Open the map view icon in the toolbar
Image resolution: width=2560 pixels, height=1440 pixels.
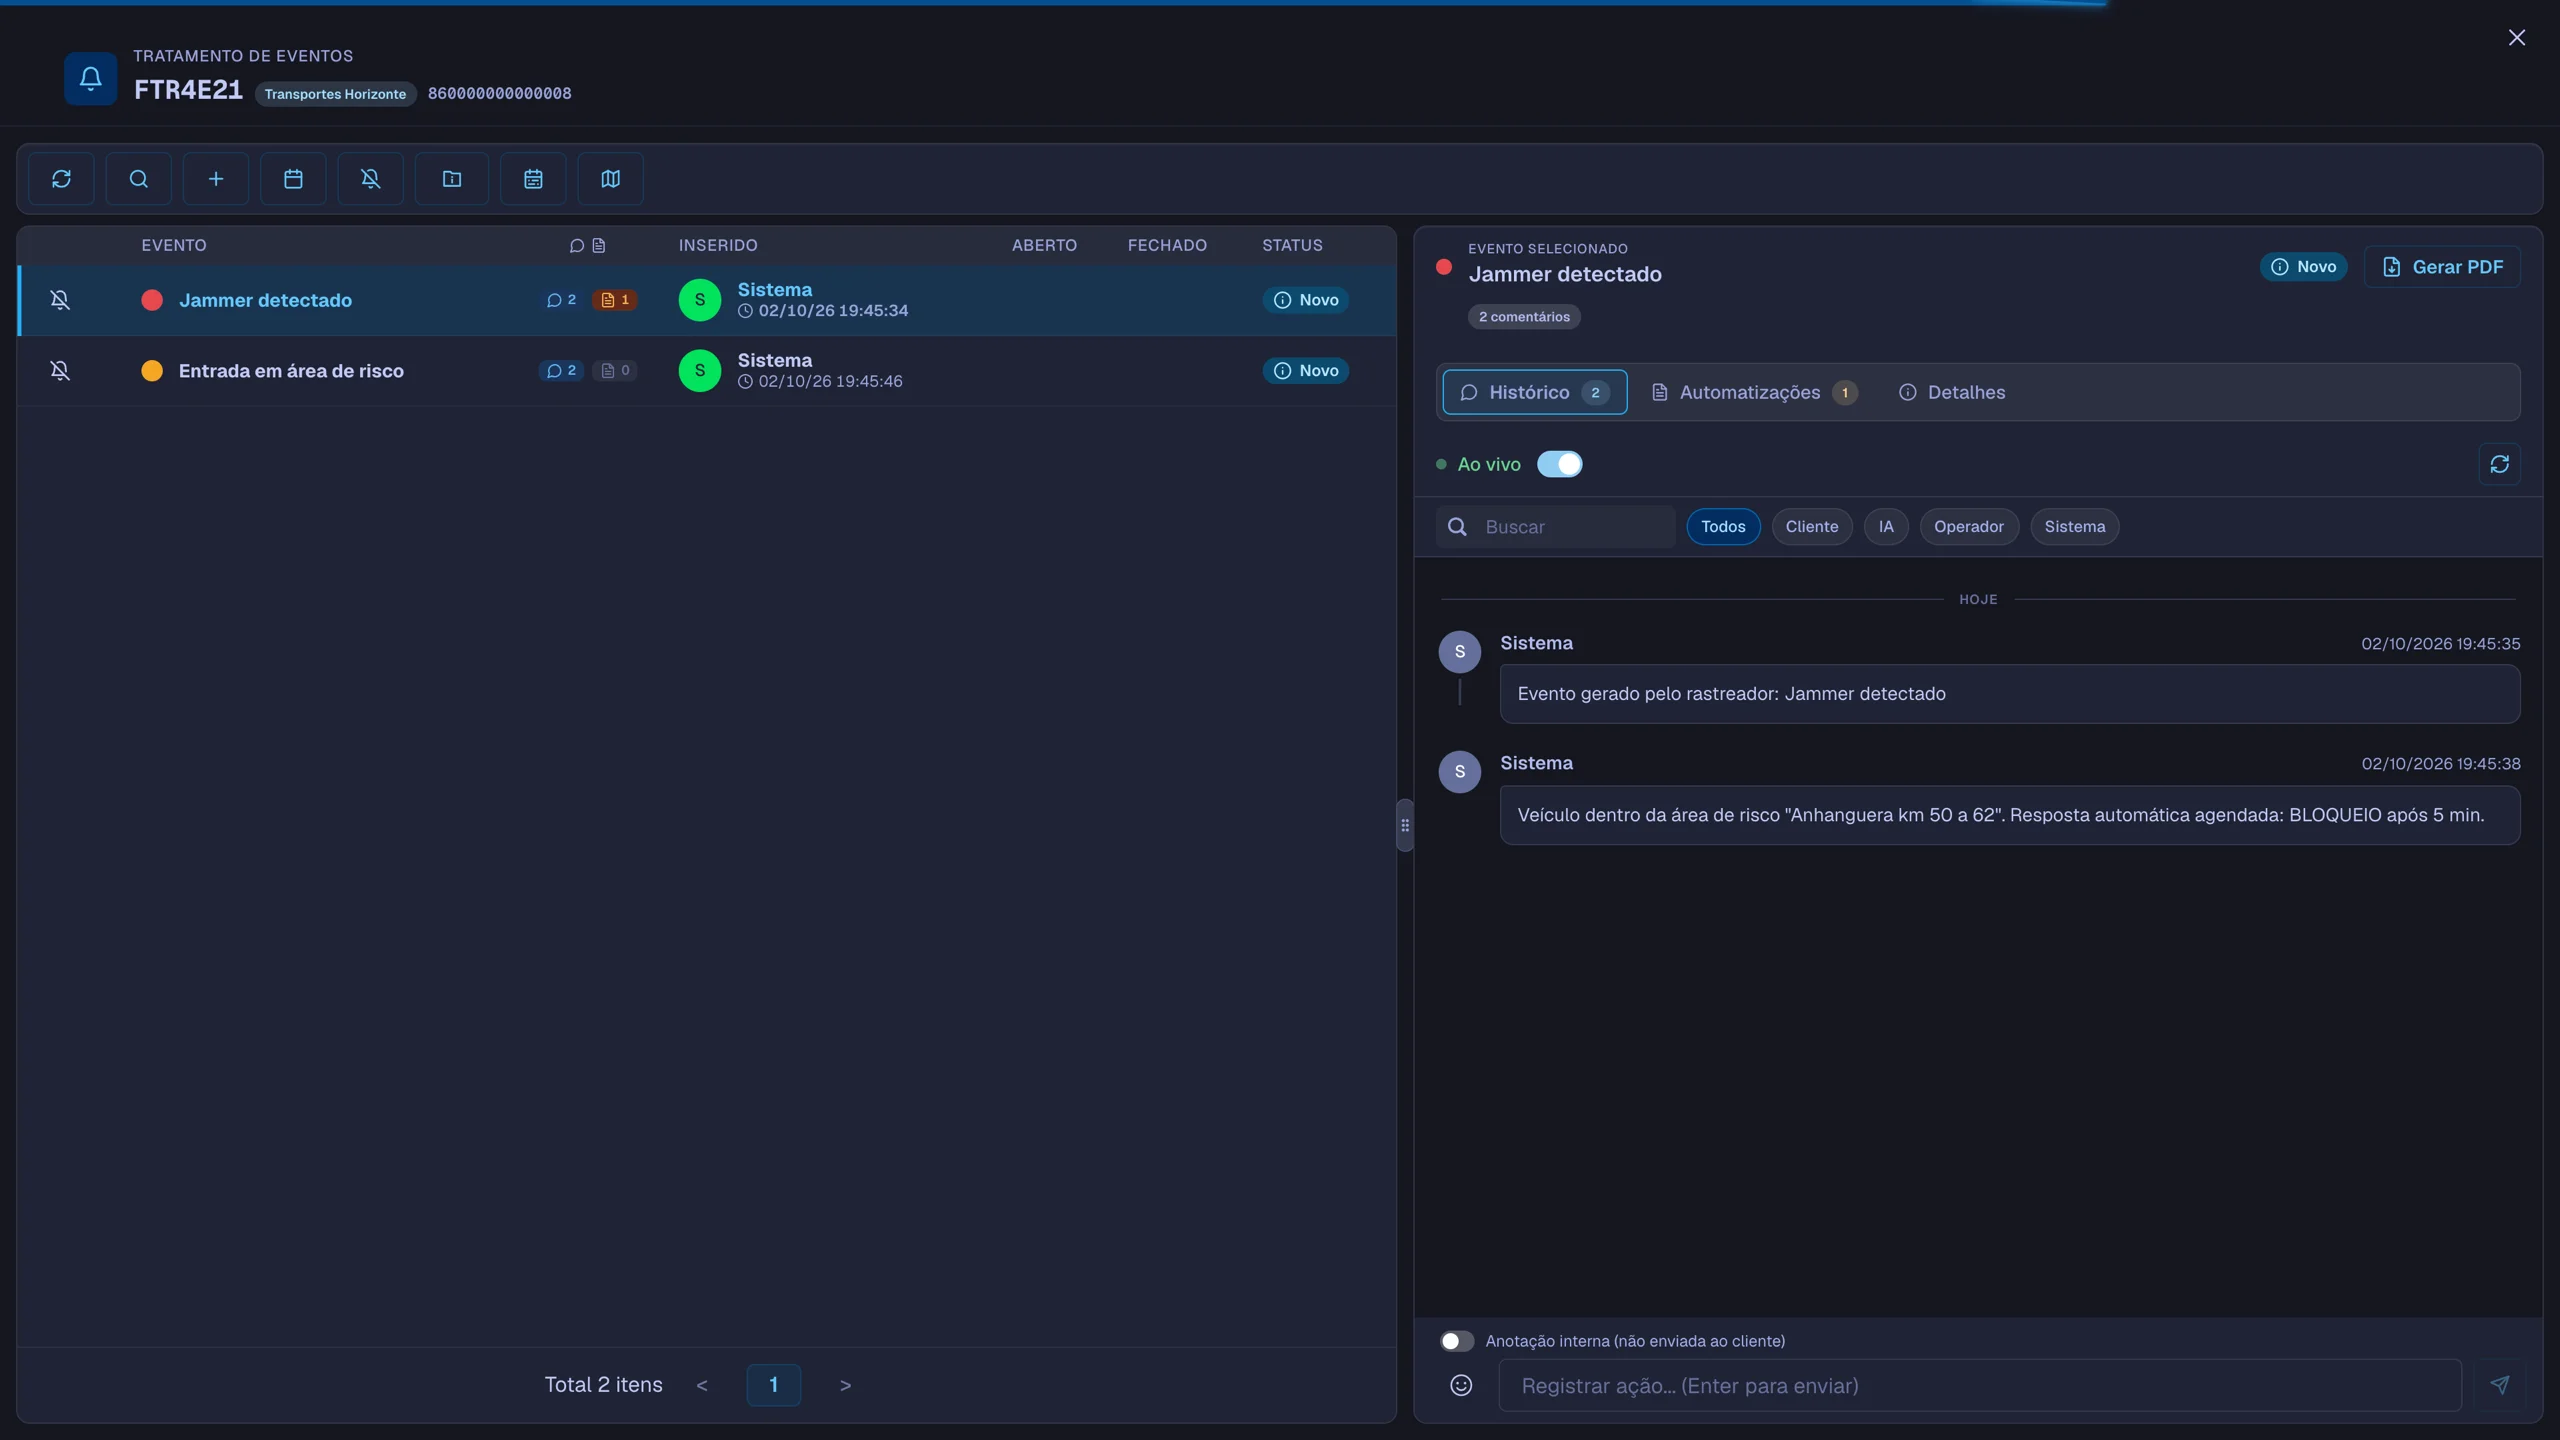point(610,179)
